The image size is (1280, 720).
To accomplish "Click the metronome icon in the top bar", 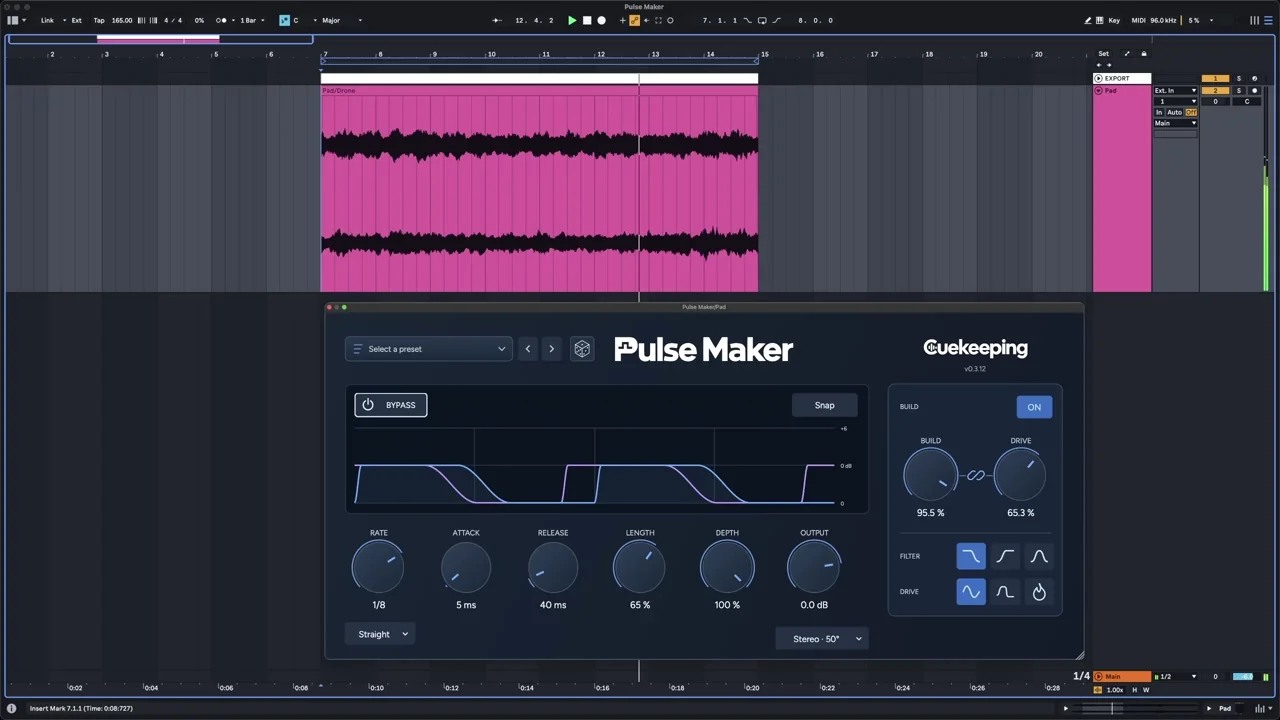I will [x=222, y=20].
